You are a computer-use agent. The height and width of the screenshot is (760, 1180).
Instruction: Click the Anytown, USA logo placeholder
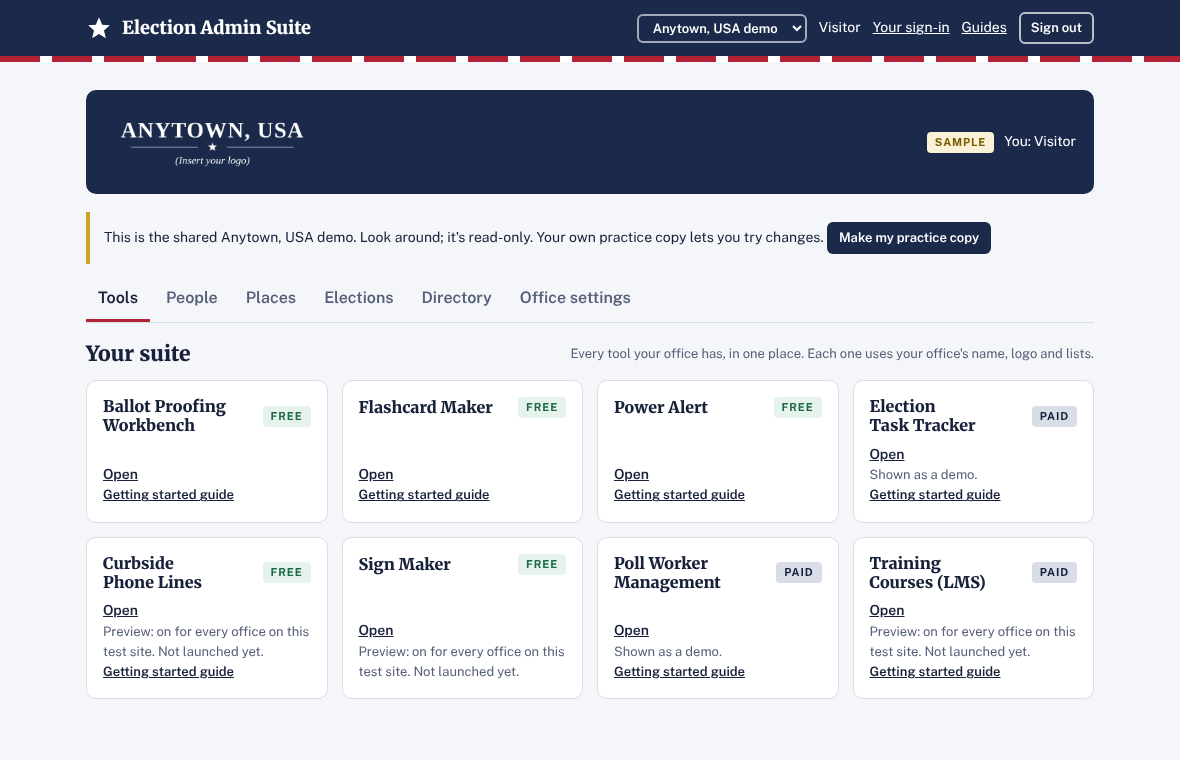coord(212,142)
